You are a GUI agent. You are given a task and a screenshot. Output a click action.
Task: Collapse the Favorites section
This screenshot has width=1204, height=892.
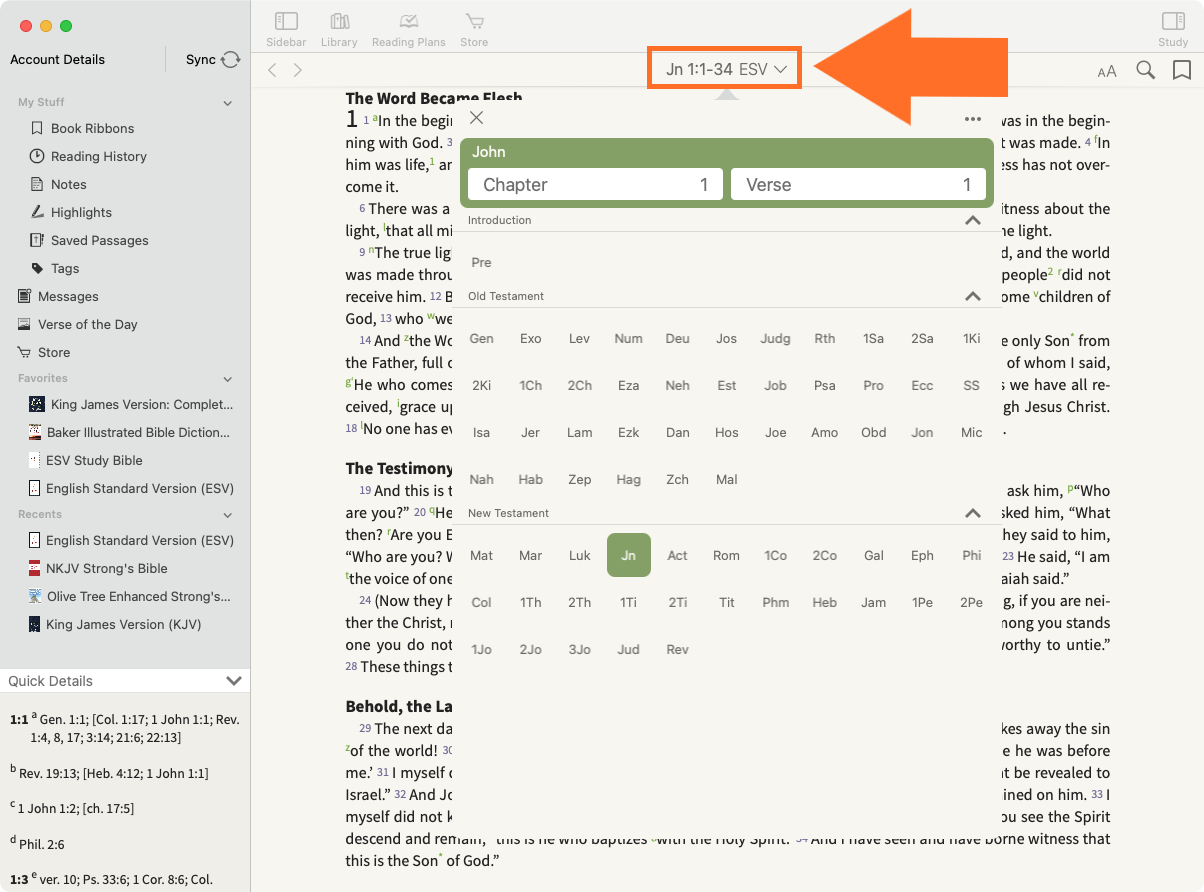coord(227,379)
